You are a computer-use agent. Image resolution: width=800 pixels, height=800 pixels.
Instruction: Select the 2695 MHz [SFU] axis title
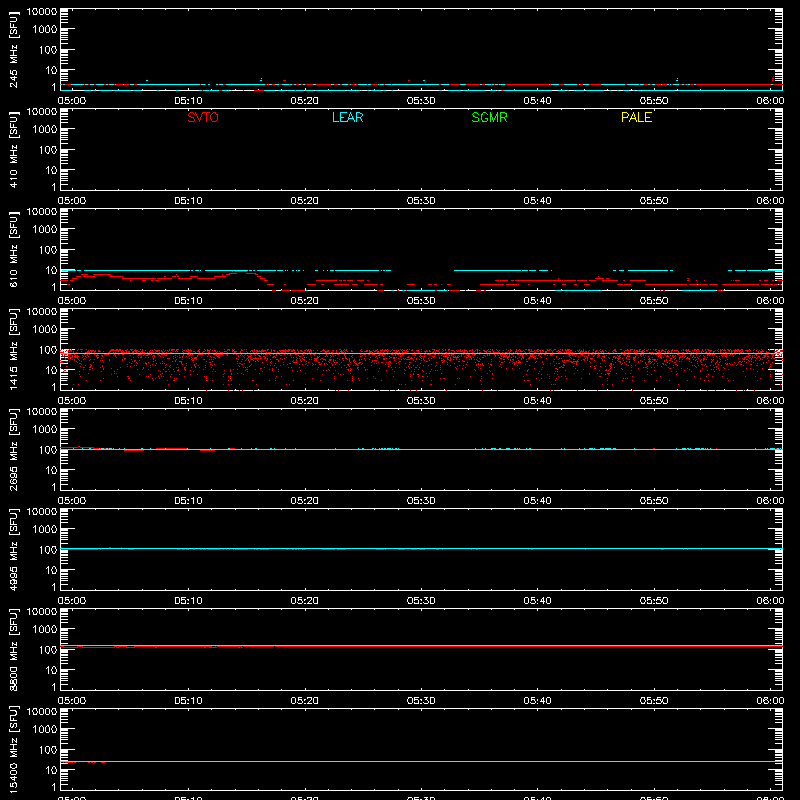pos(13,449)
